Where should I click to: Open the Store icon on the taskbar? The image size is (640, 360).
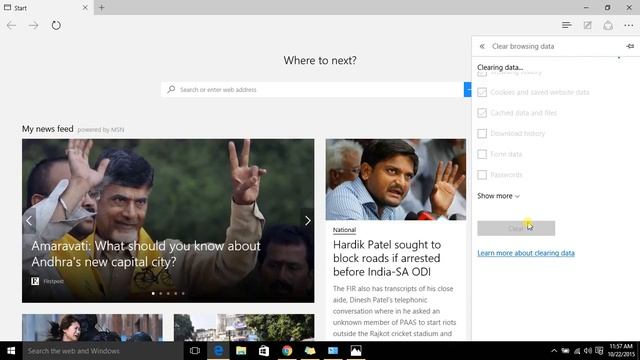coord(264,351)
